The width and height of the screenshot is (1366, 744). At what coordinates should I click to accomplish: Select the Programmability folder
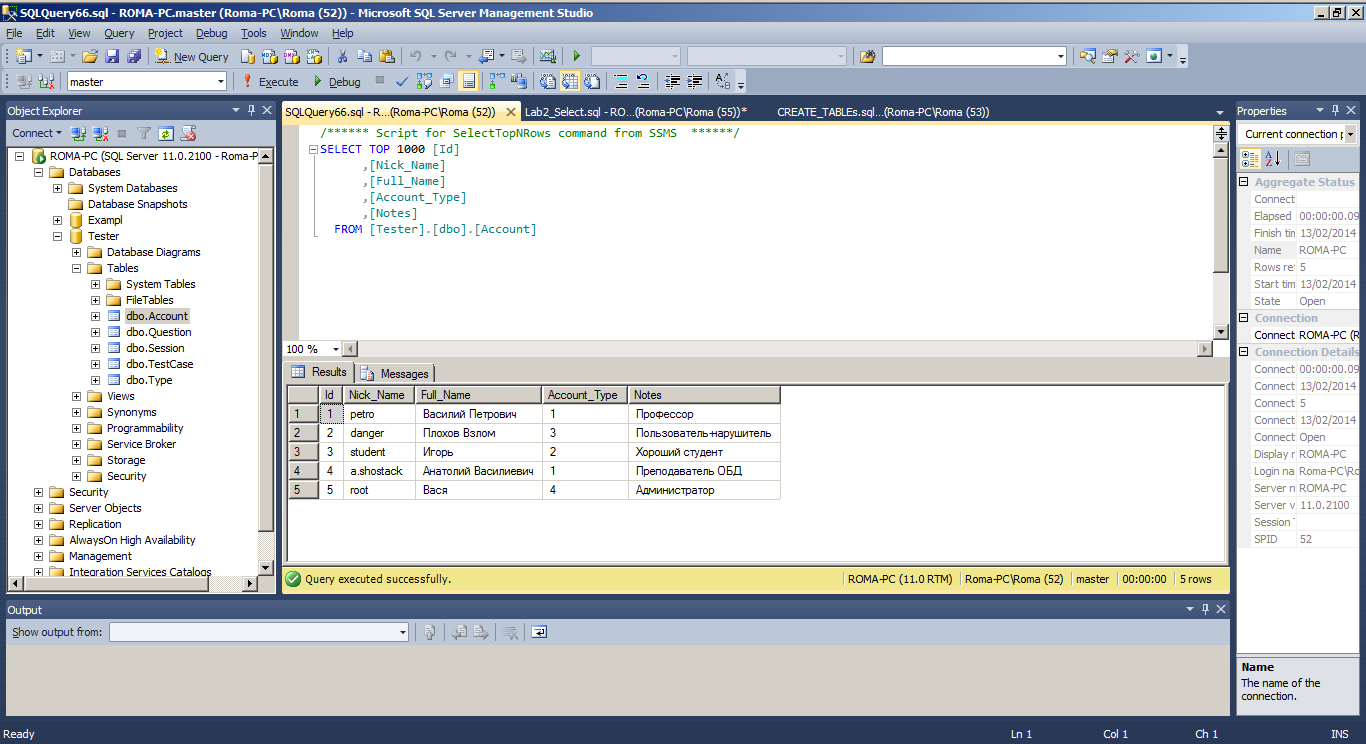[145, 428]
